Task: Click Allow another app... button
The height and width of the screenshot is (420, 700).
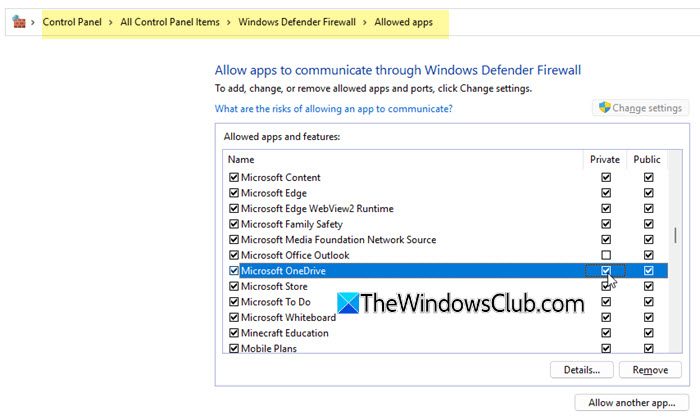Action: coord(631,403)
